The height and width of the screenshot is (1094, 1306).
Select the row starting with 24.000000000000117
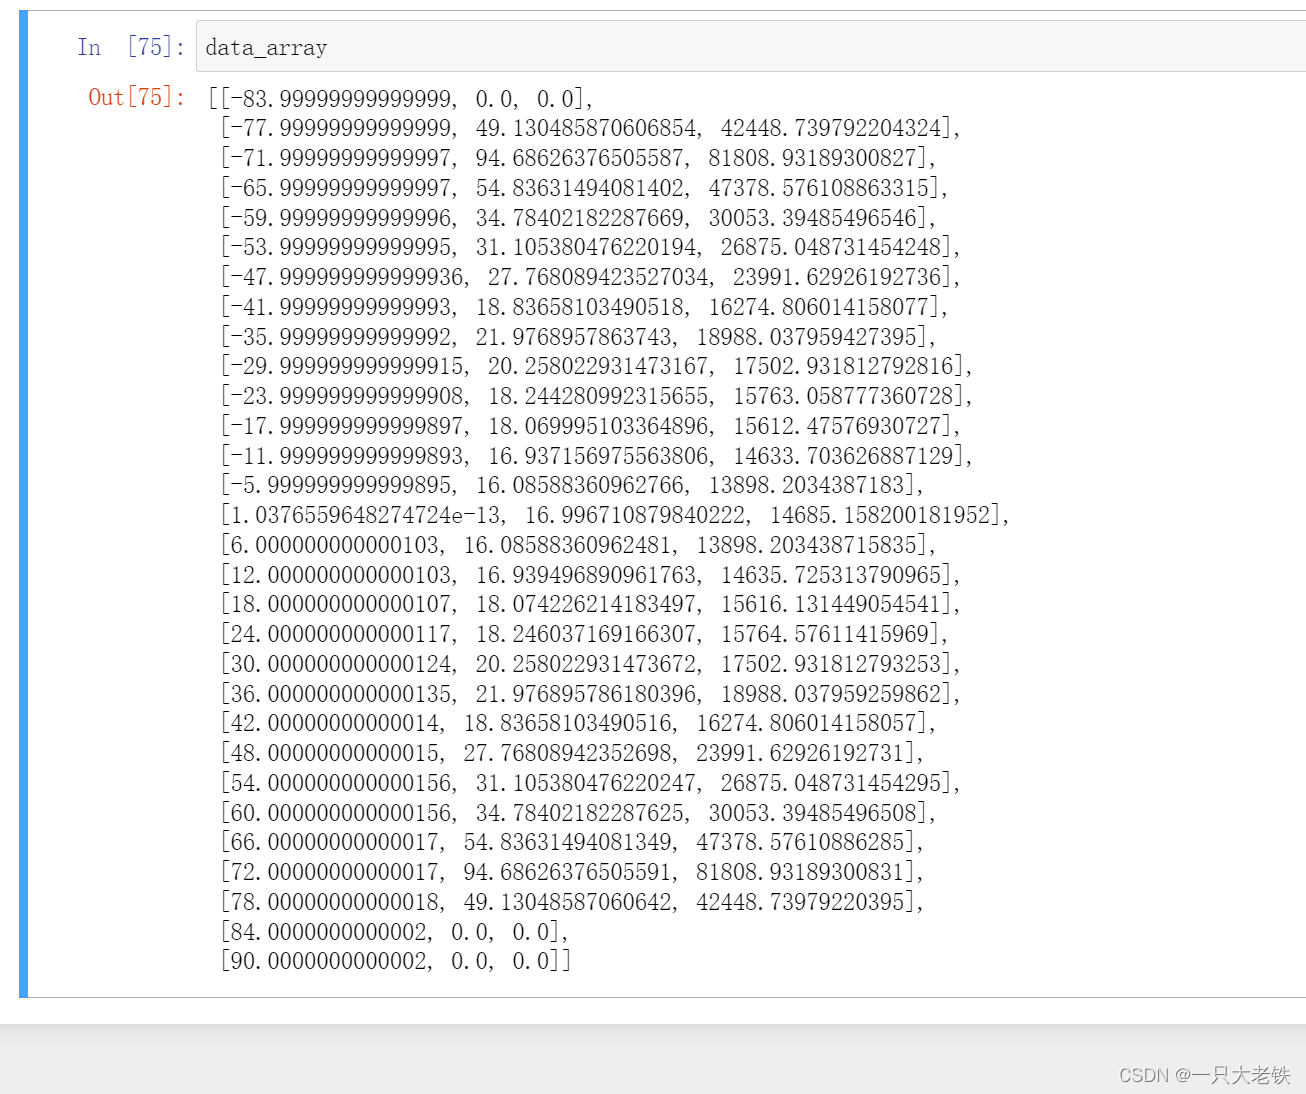[x=585, y=634]
